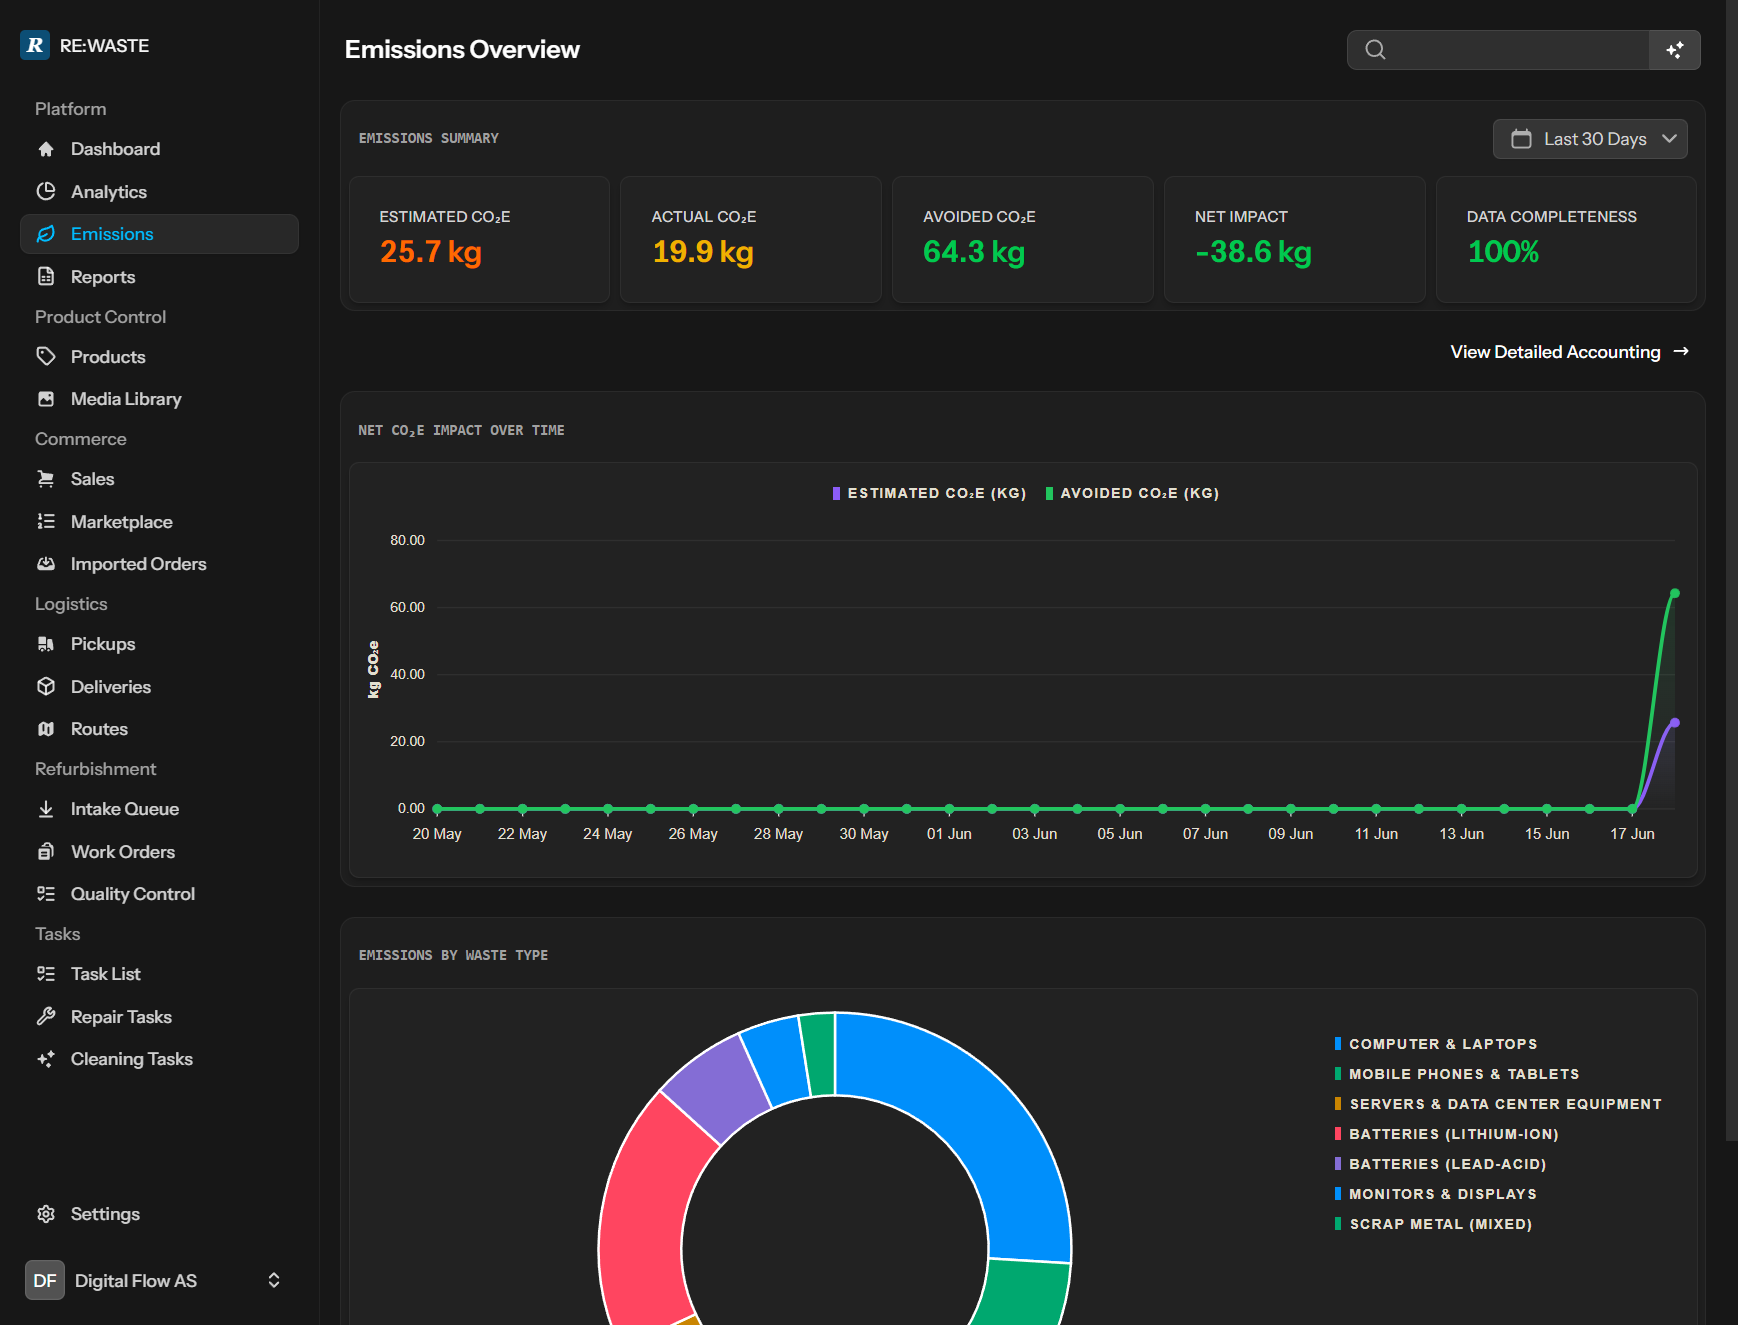Click the Sales cart icon
The height and width of the screenshot is (1325, 1738).
click(46, 479)
